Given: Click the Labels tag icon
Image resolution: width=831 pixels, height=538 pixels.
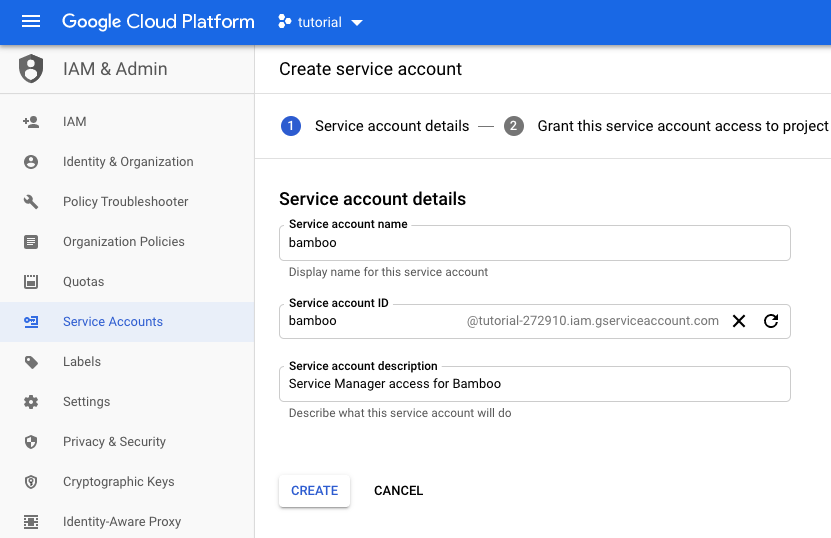Looking at the screenshot, I should click(31, 362).
